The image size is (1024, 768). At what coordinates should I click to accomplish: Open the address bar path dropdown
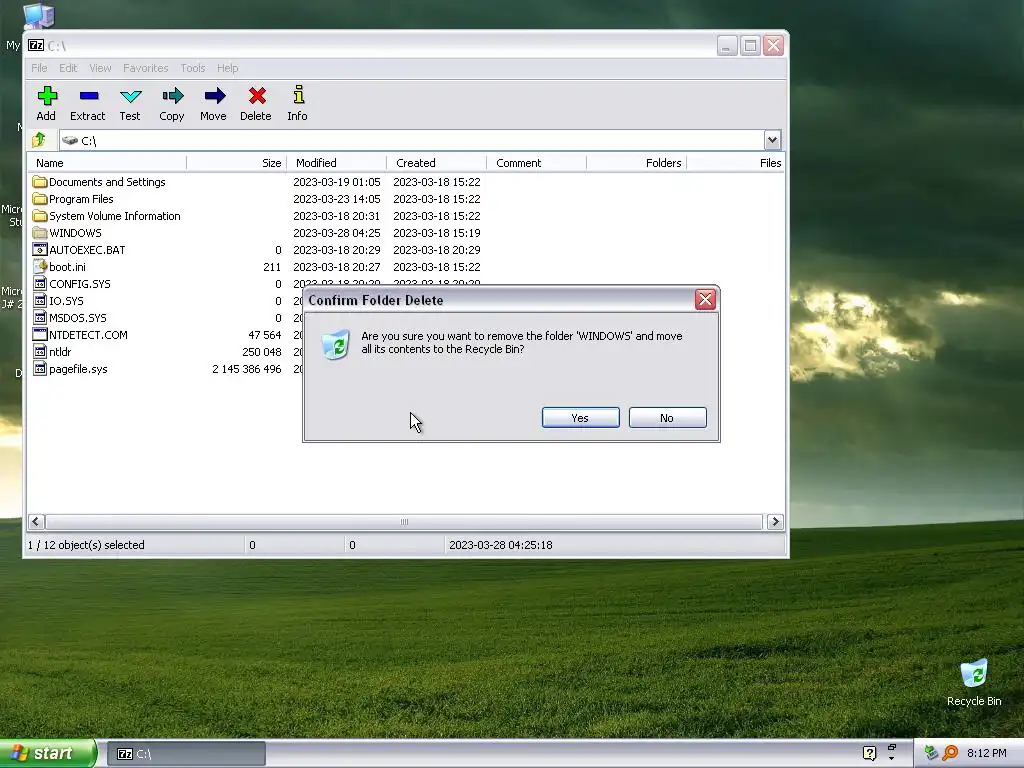772,140
